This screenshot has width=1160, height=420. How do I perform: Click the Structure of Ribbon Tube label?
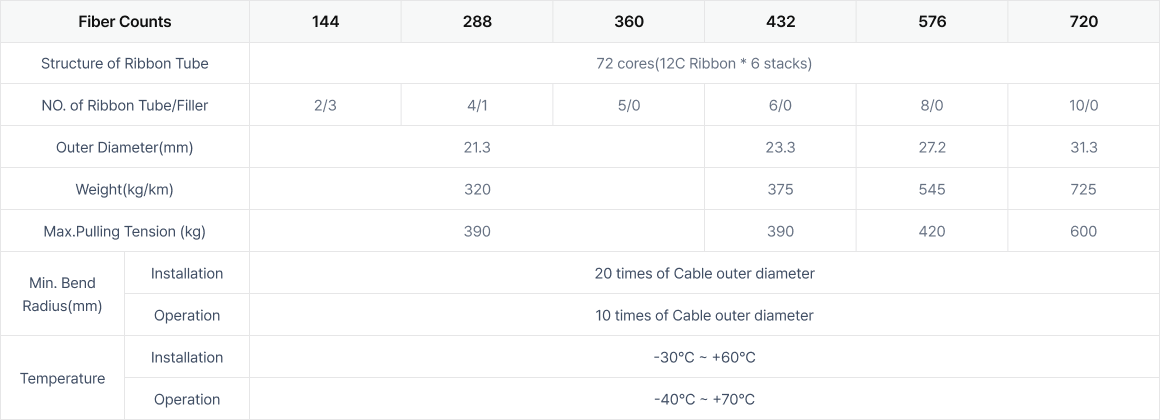(124, 64)
